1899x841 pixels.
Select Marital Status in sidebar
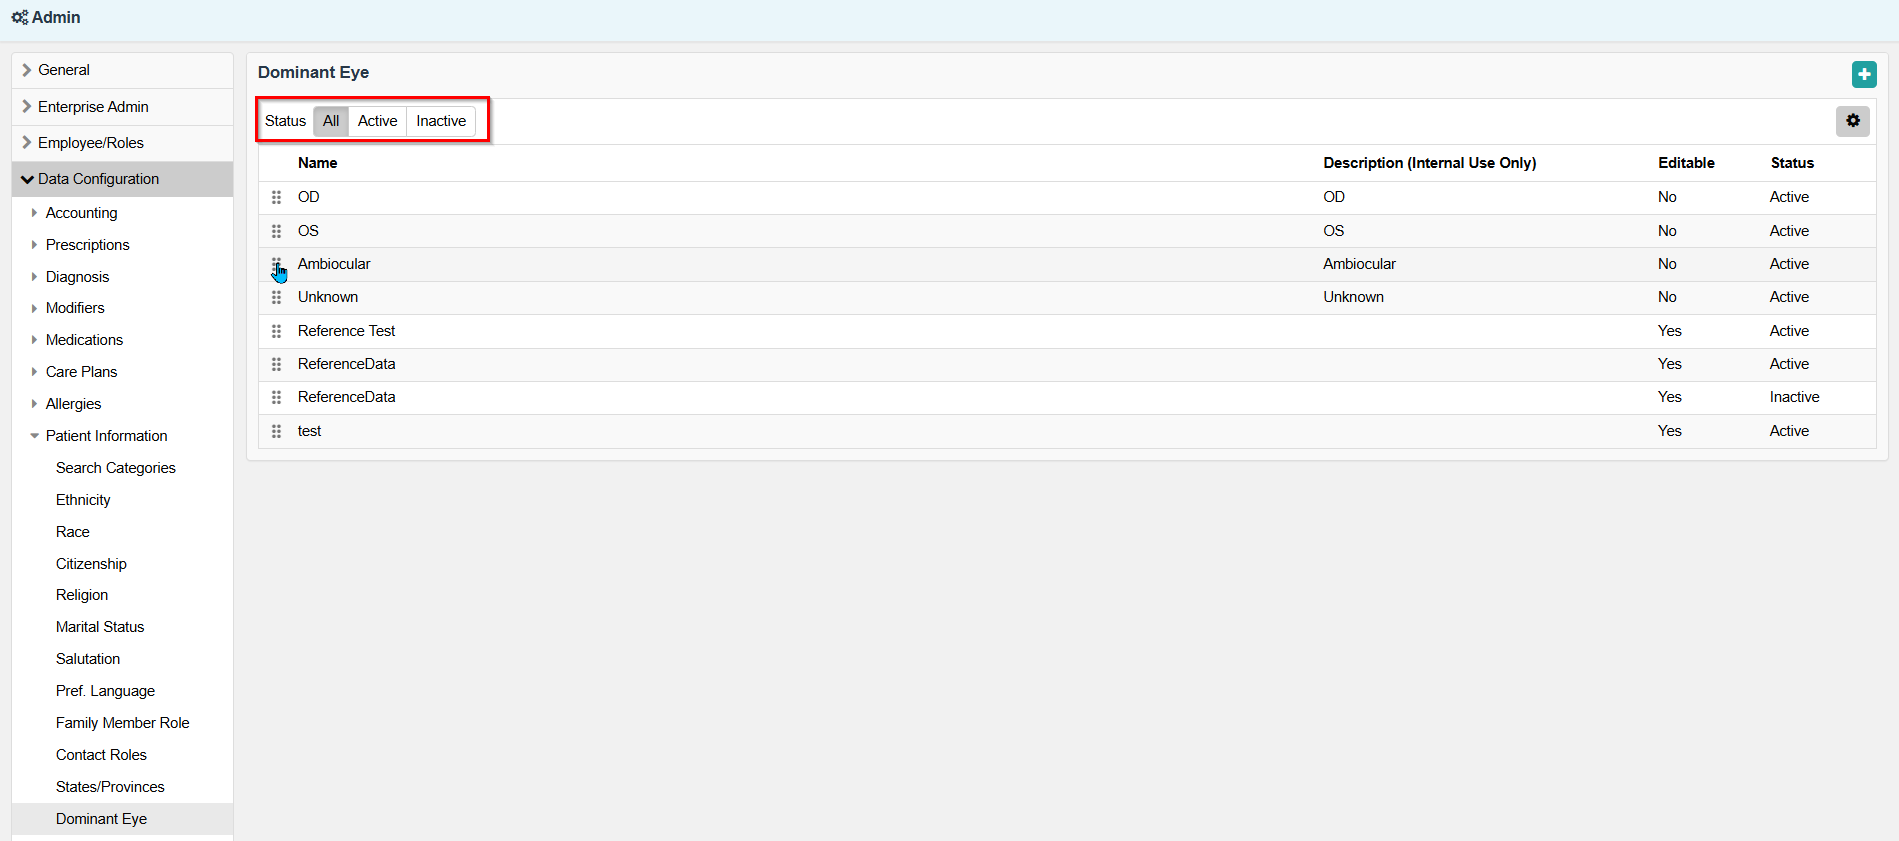coord(100,627)
